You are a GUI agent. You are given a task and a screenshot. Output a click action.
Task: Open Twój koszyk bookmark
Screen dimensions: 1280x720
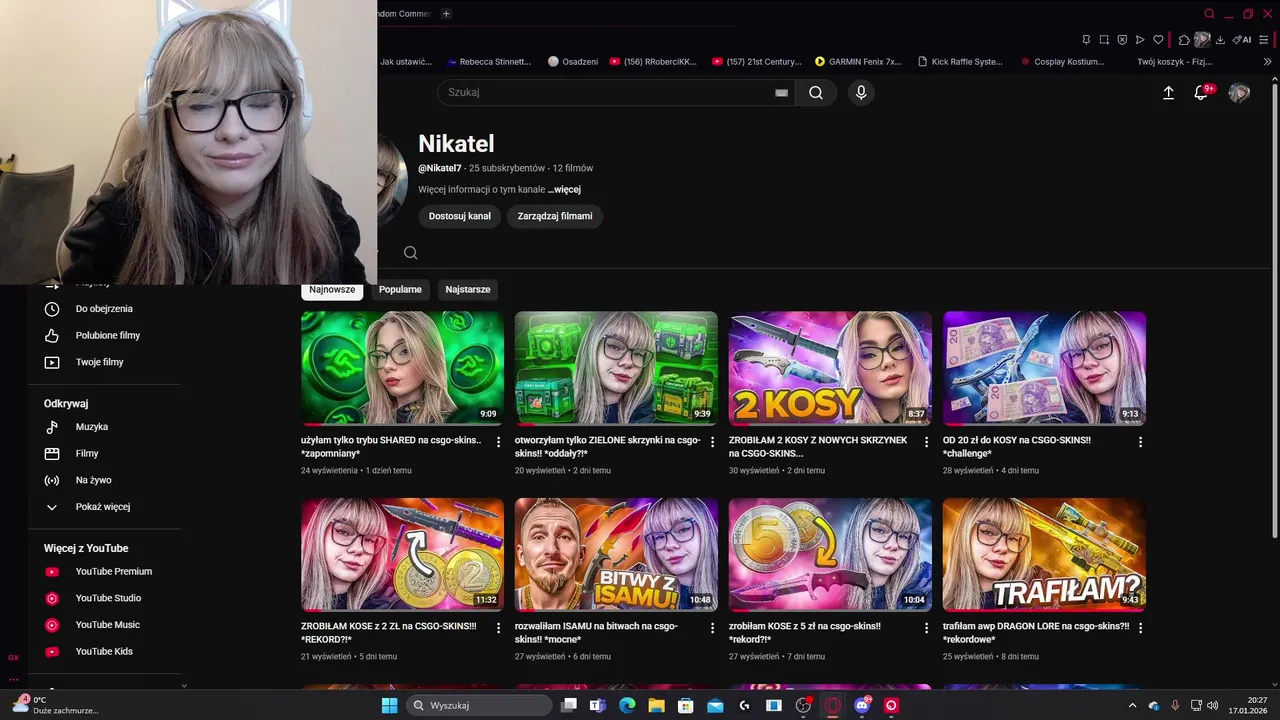tap(1174, 61)
